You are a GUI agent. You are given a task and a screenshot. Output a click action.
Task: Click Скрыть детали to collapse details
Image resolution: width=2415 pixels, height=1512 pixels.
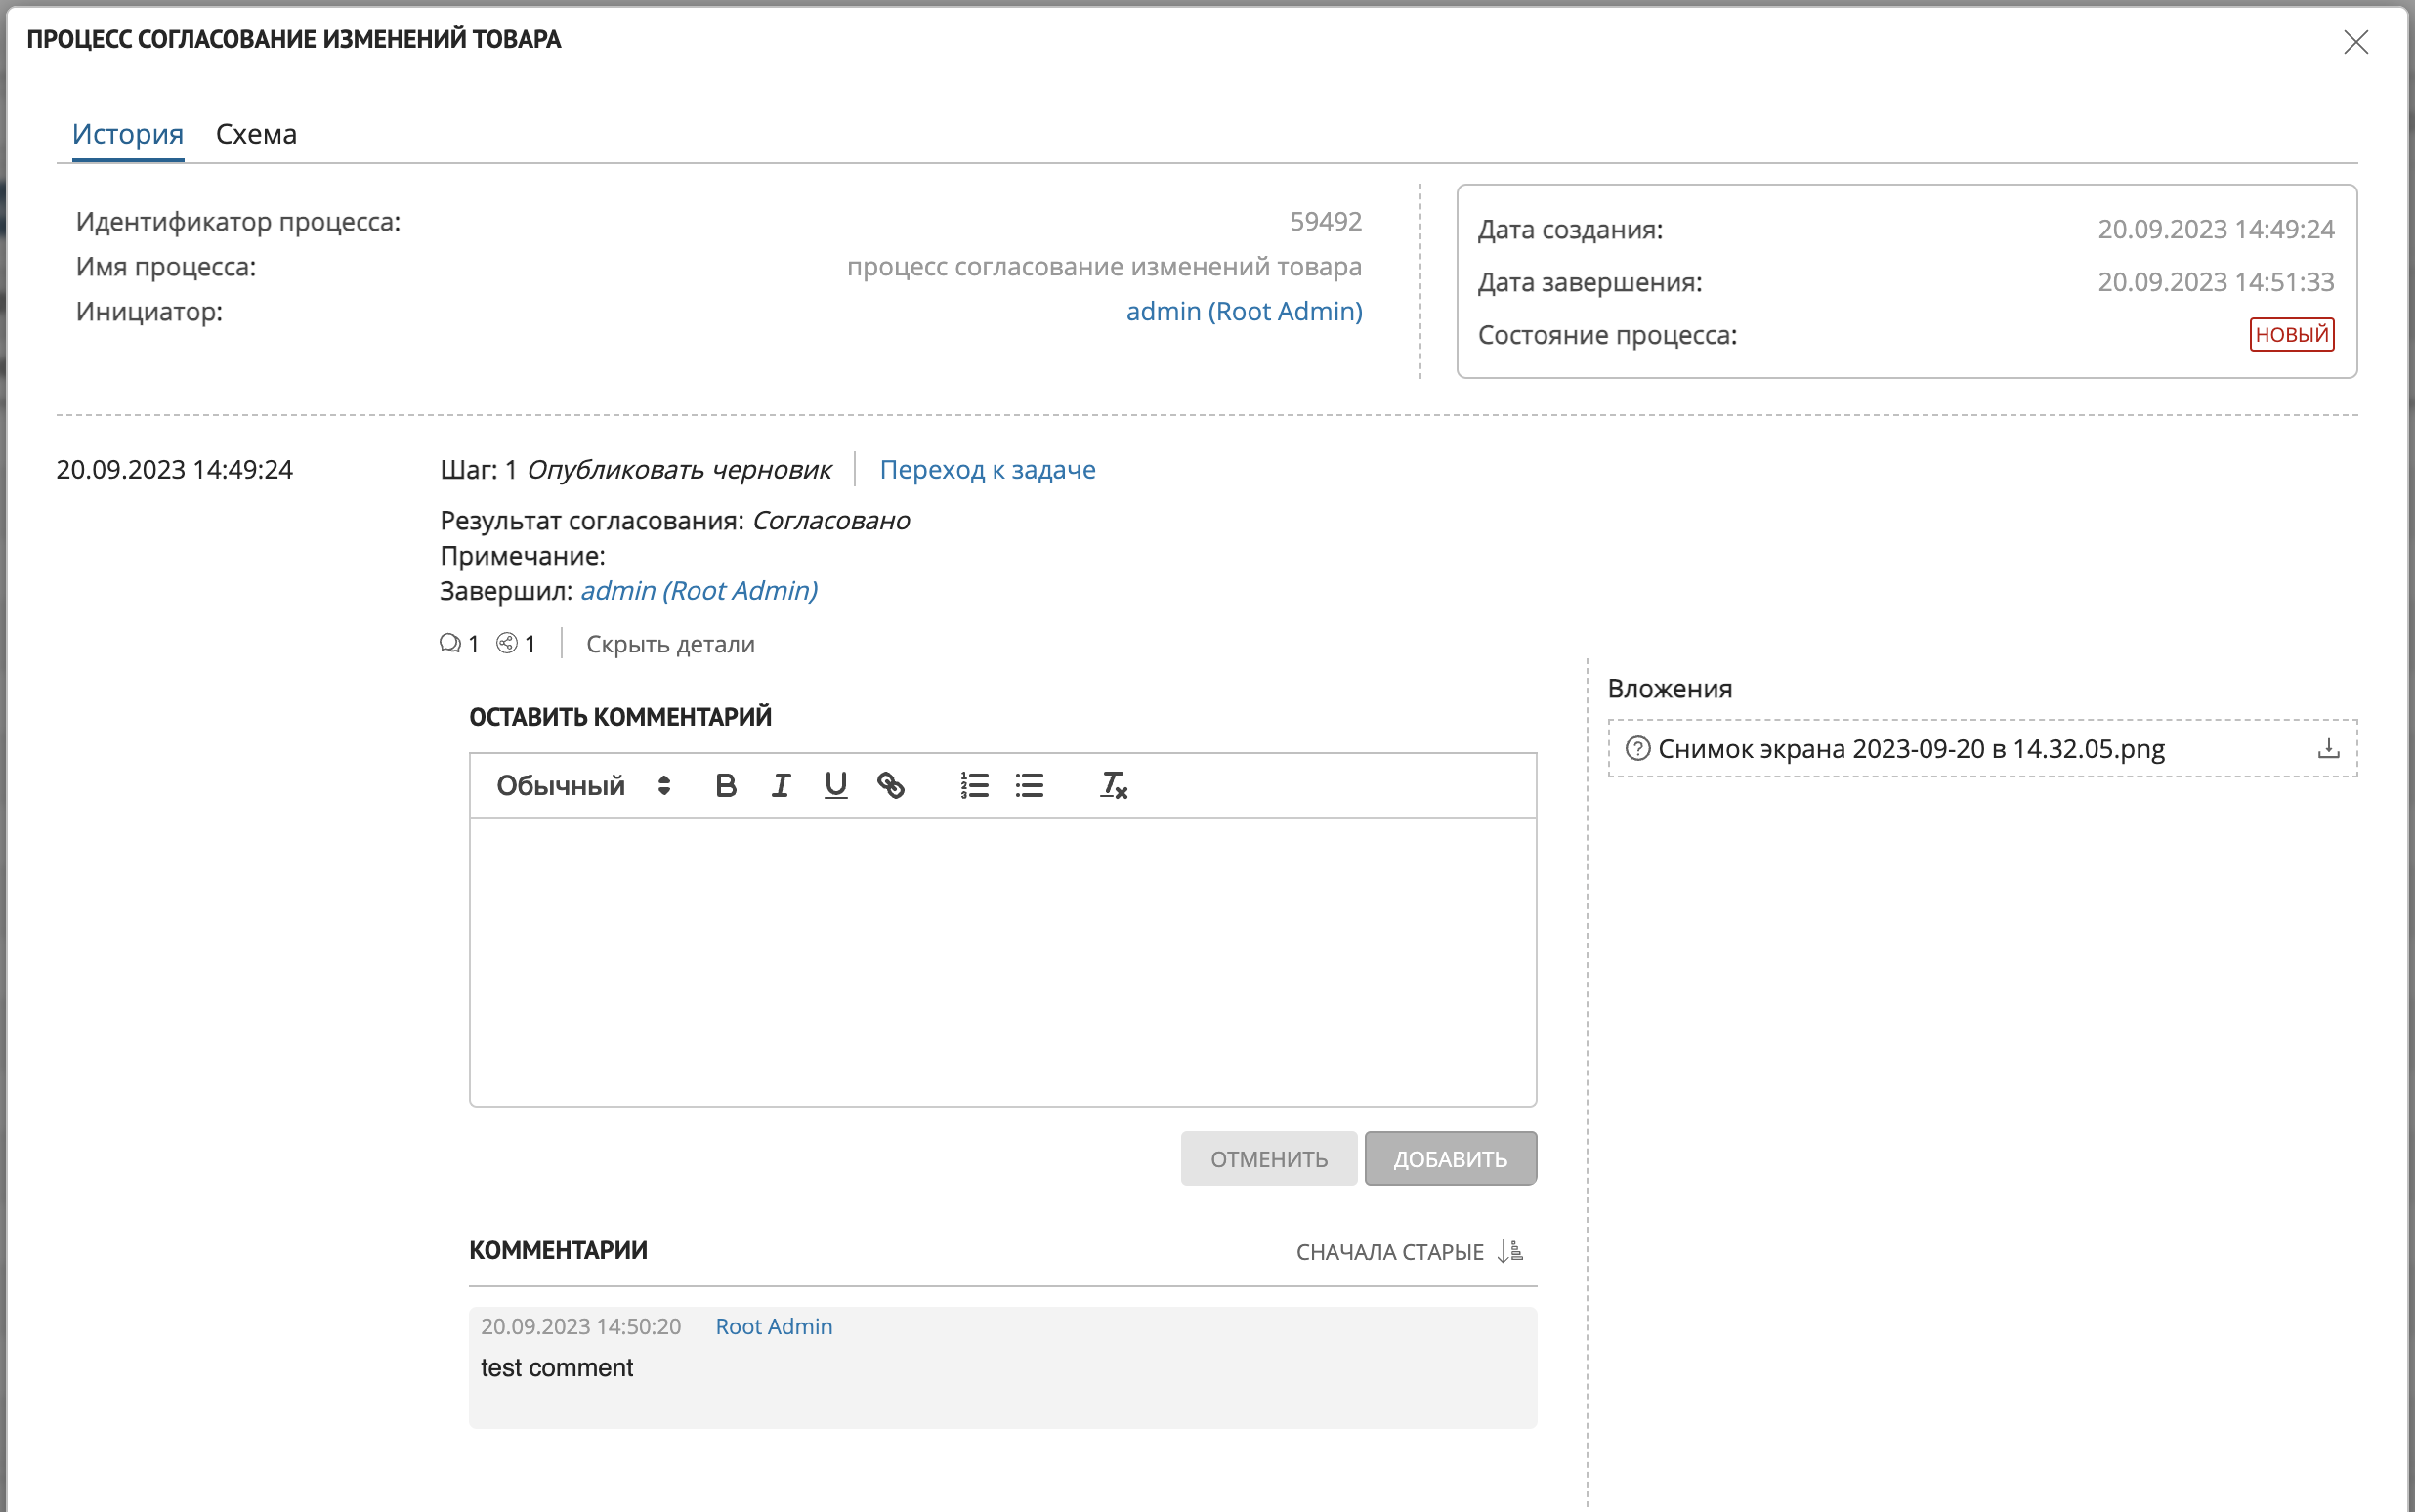pyautogui.click(x=670, y=644)
